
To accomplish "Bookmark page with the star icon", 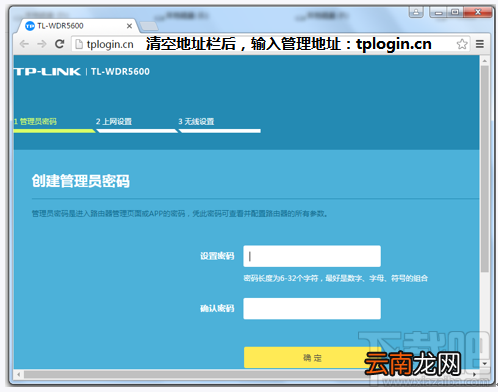I will 462,44.
